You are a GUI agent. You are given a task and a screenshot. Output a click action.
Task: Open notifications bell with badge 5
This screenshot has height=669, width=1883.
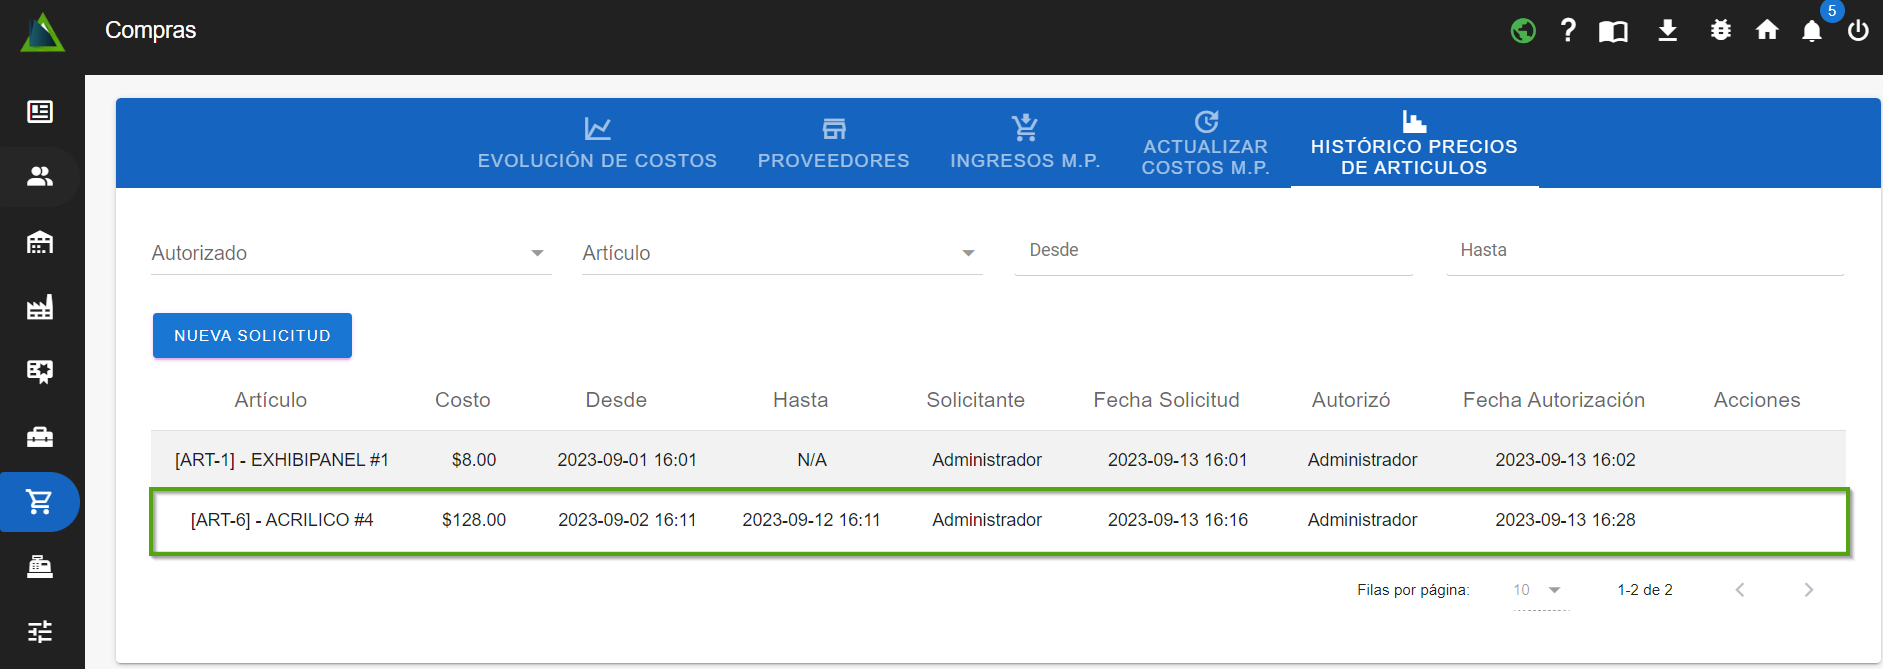click(x=1812, y=31)
